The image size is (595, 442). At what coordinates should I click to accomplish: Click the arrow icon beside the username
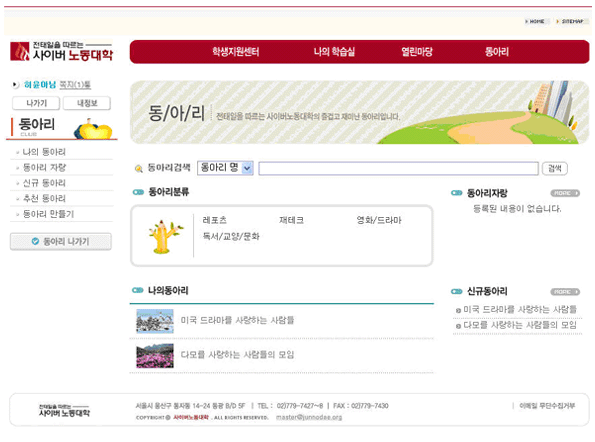point(15,85)
